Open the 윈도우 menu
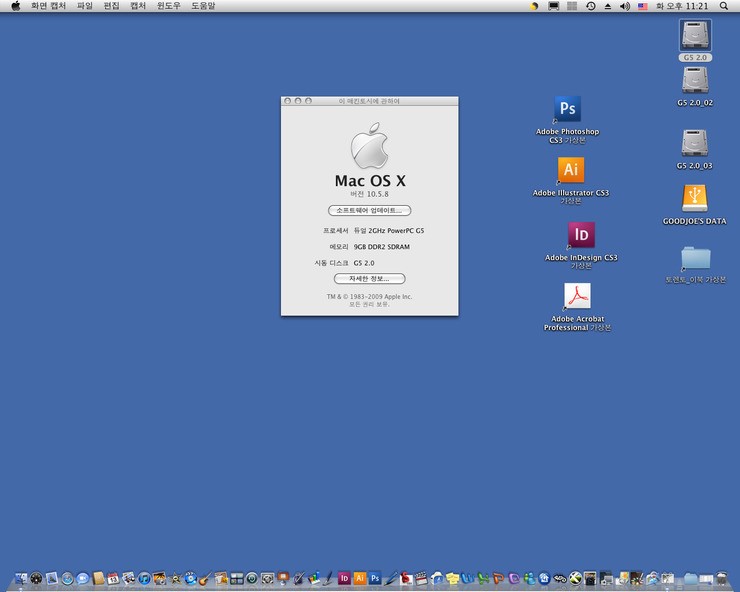 (x=168, y=6)
